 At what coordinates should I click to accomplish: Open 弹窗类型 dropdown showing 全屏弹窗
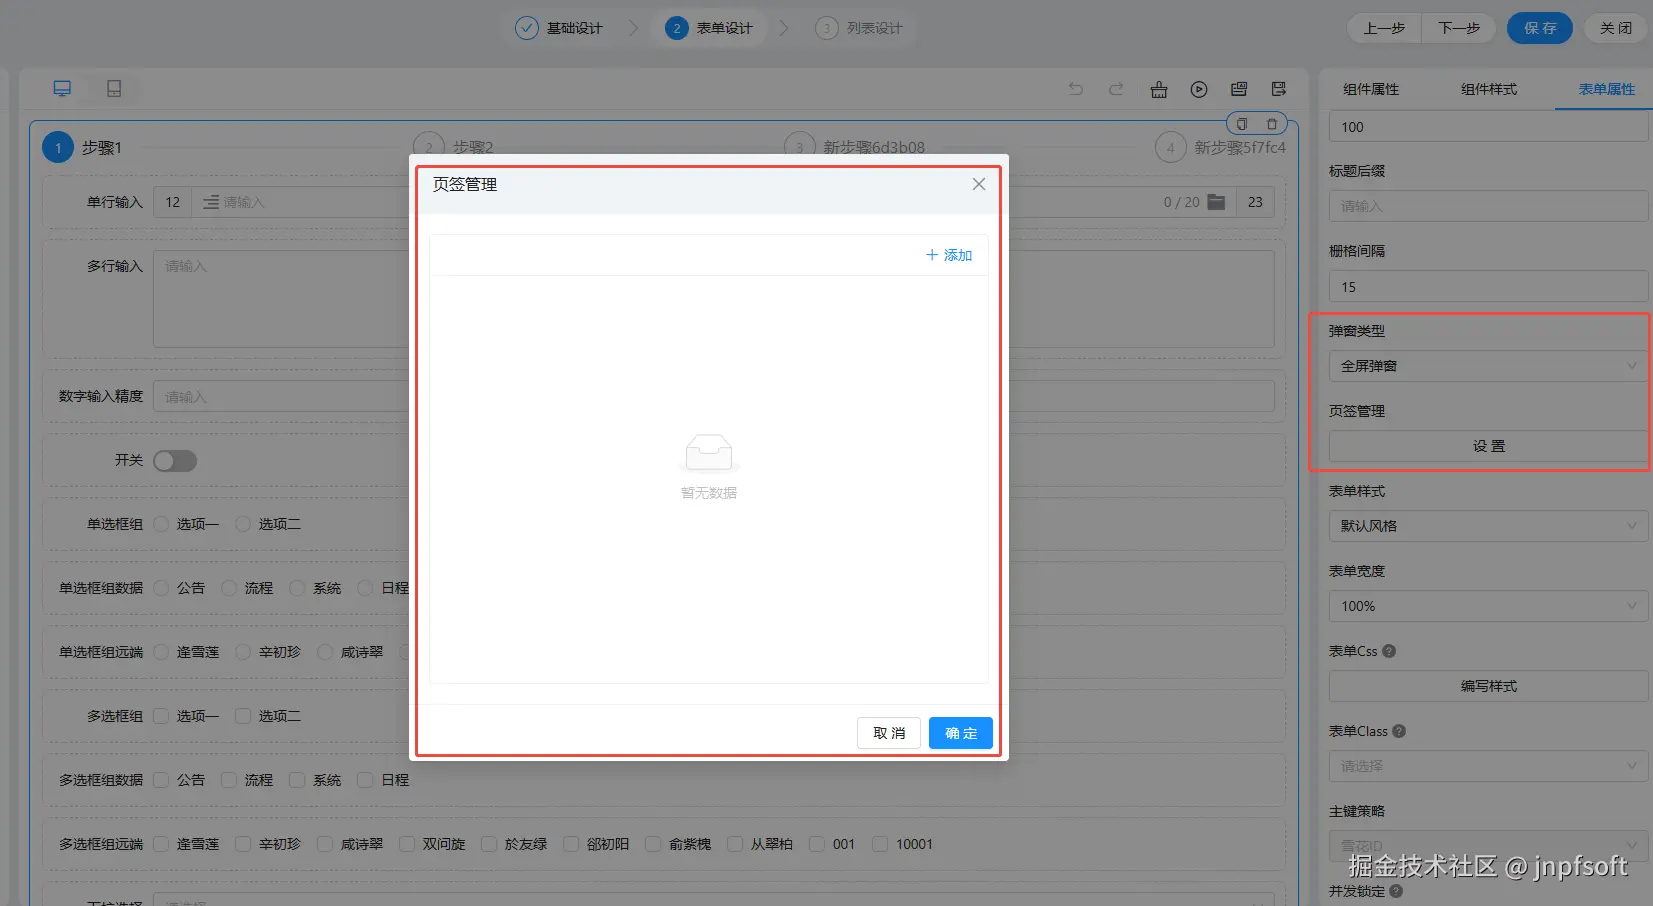click(1488, 366)
